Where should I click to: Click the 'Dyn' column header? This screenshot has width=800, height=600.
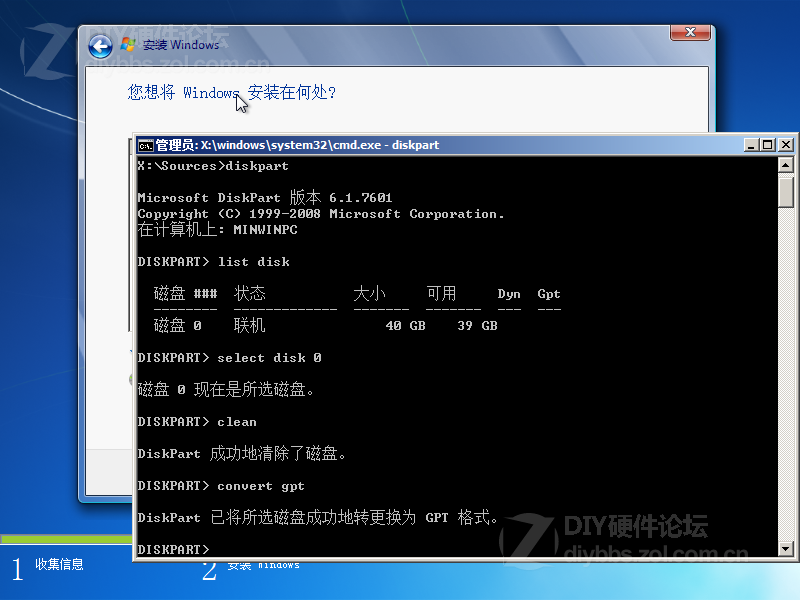point(509,294)
